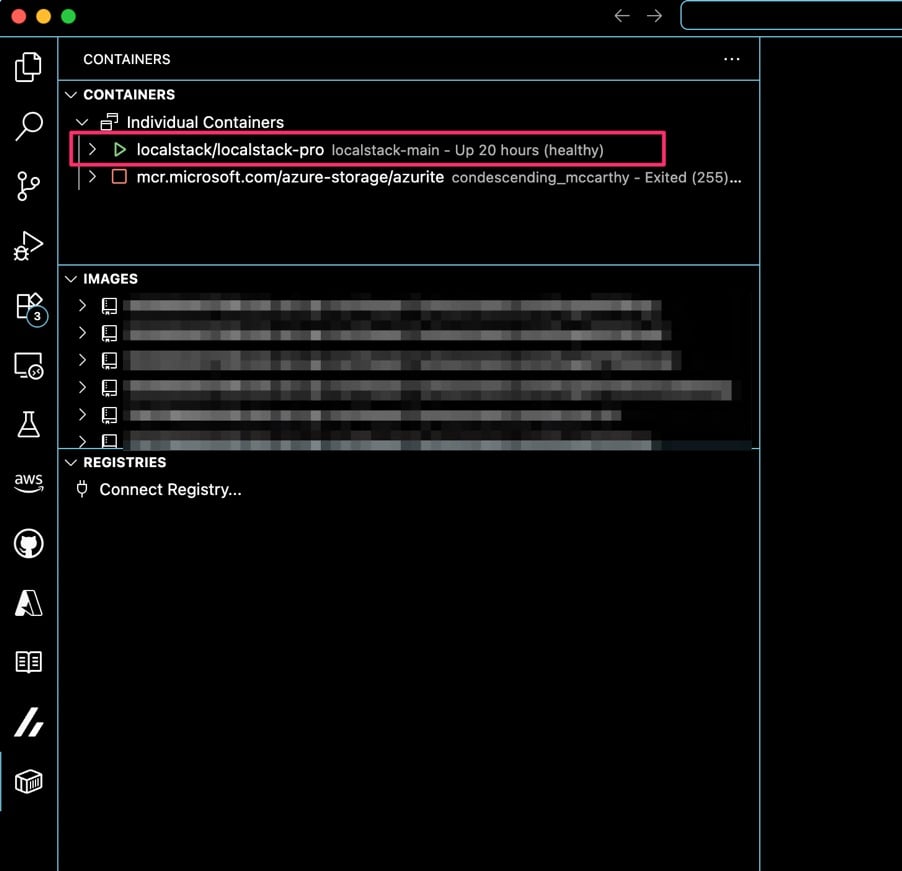The image size is (902, 871).
Task: Open the Azure view
Action: tap(28, 603)
